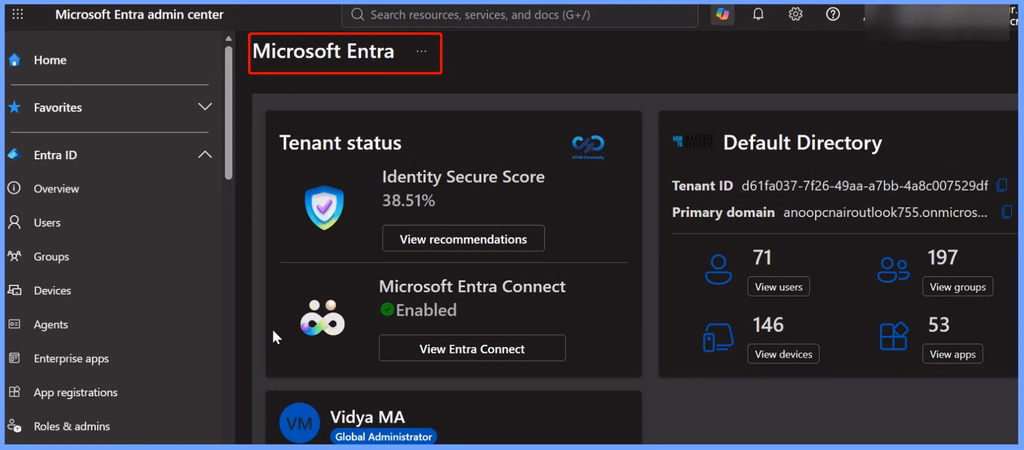The image size is (1024, 450).
Task: Copy the Tenant ID value
Action: point(1001,185)
